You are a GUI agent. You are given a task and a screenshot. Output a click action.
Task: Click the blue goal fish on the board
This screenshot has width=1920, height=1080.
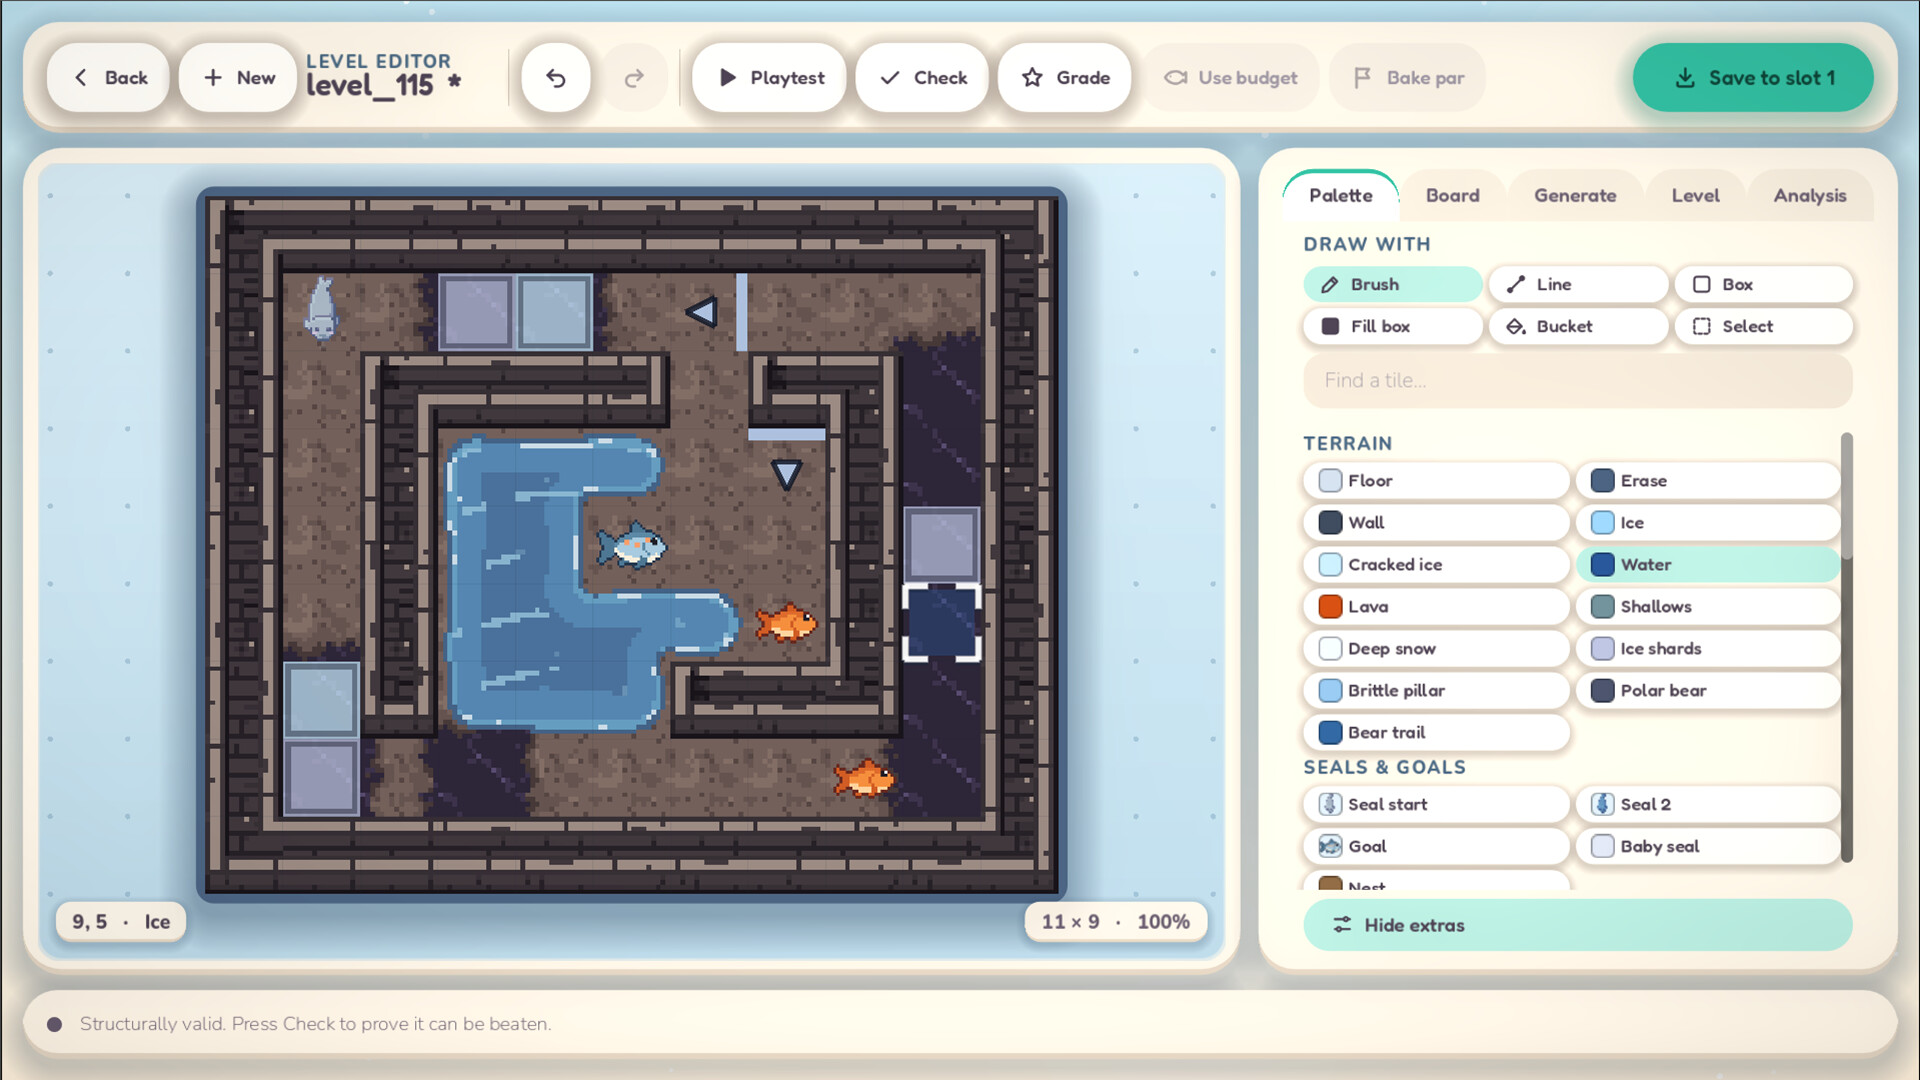click(632, 545)
